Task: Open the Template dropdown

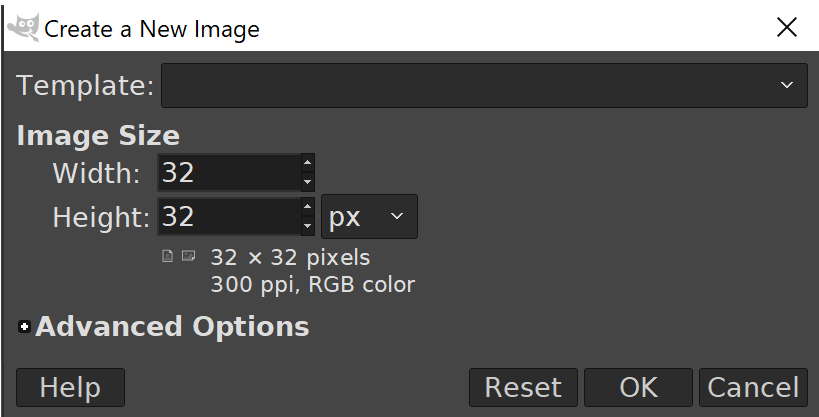Action: point(484,85)
